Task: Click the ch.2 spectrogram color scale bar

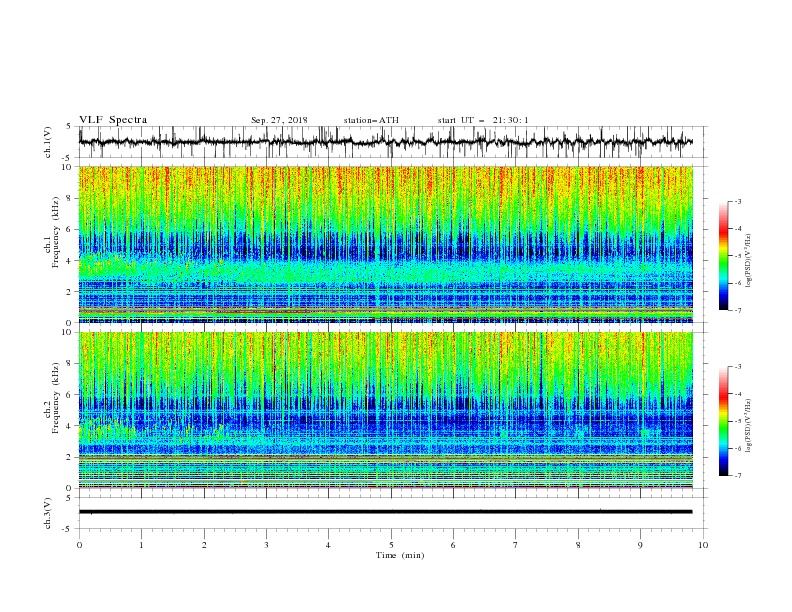Action: coord(723,421)
